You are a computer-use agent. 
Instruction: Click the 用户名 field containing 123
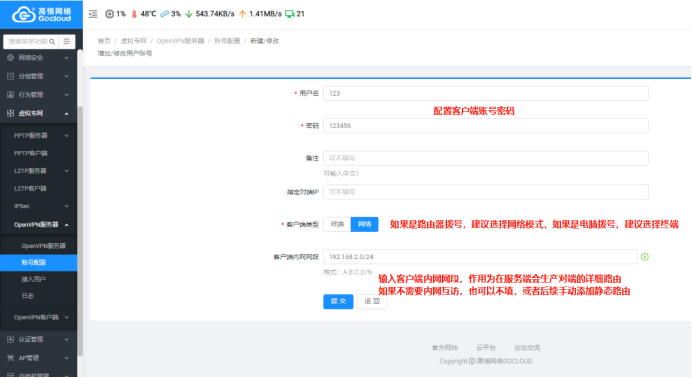point(486,93)
